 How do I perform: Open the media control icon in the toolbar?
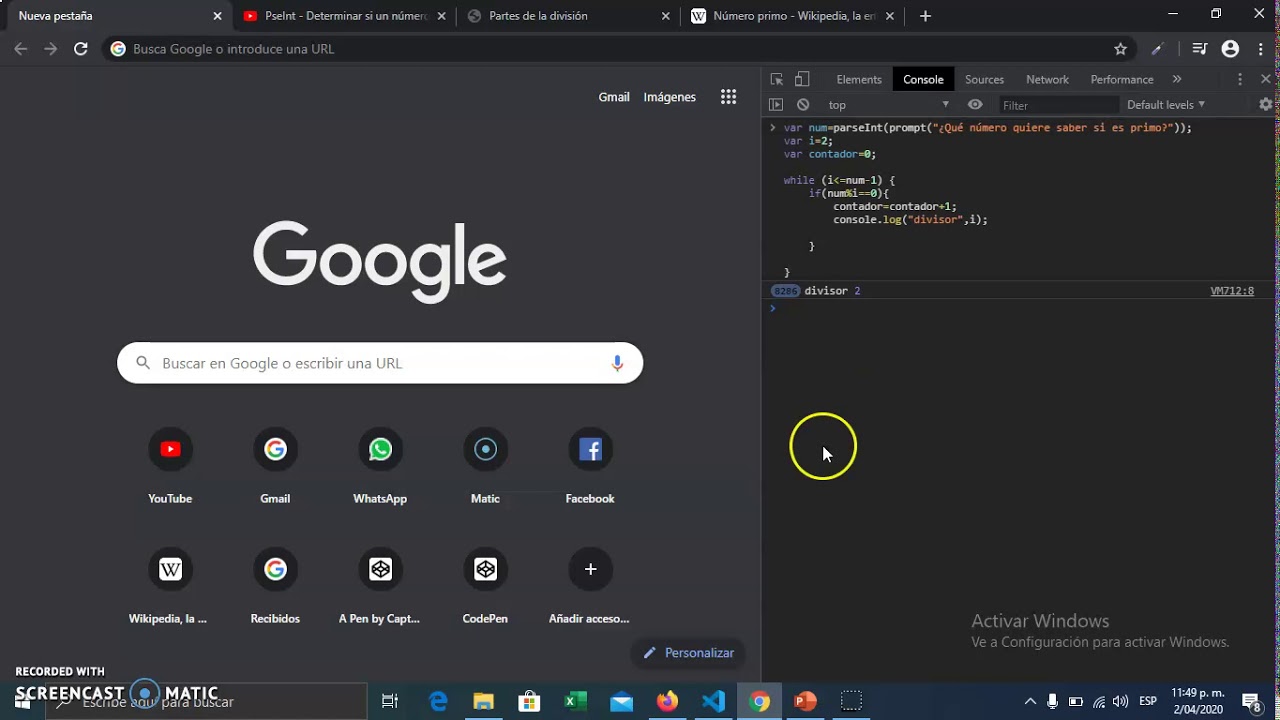pos(1201,48)
